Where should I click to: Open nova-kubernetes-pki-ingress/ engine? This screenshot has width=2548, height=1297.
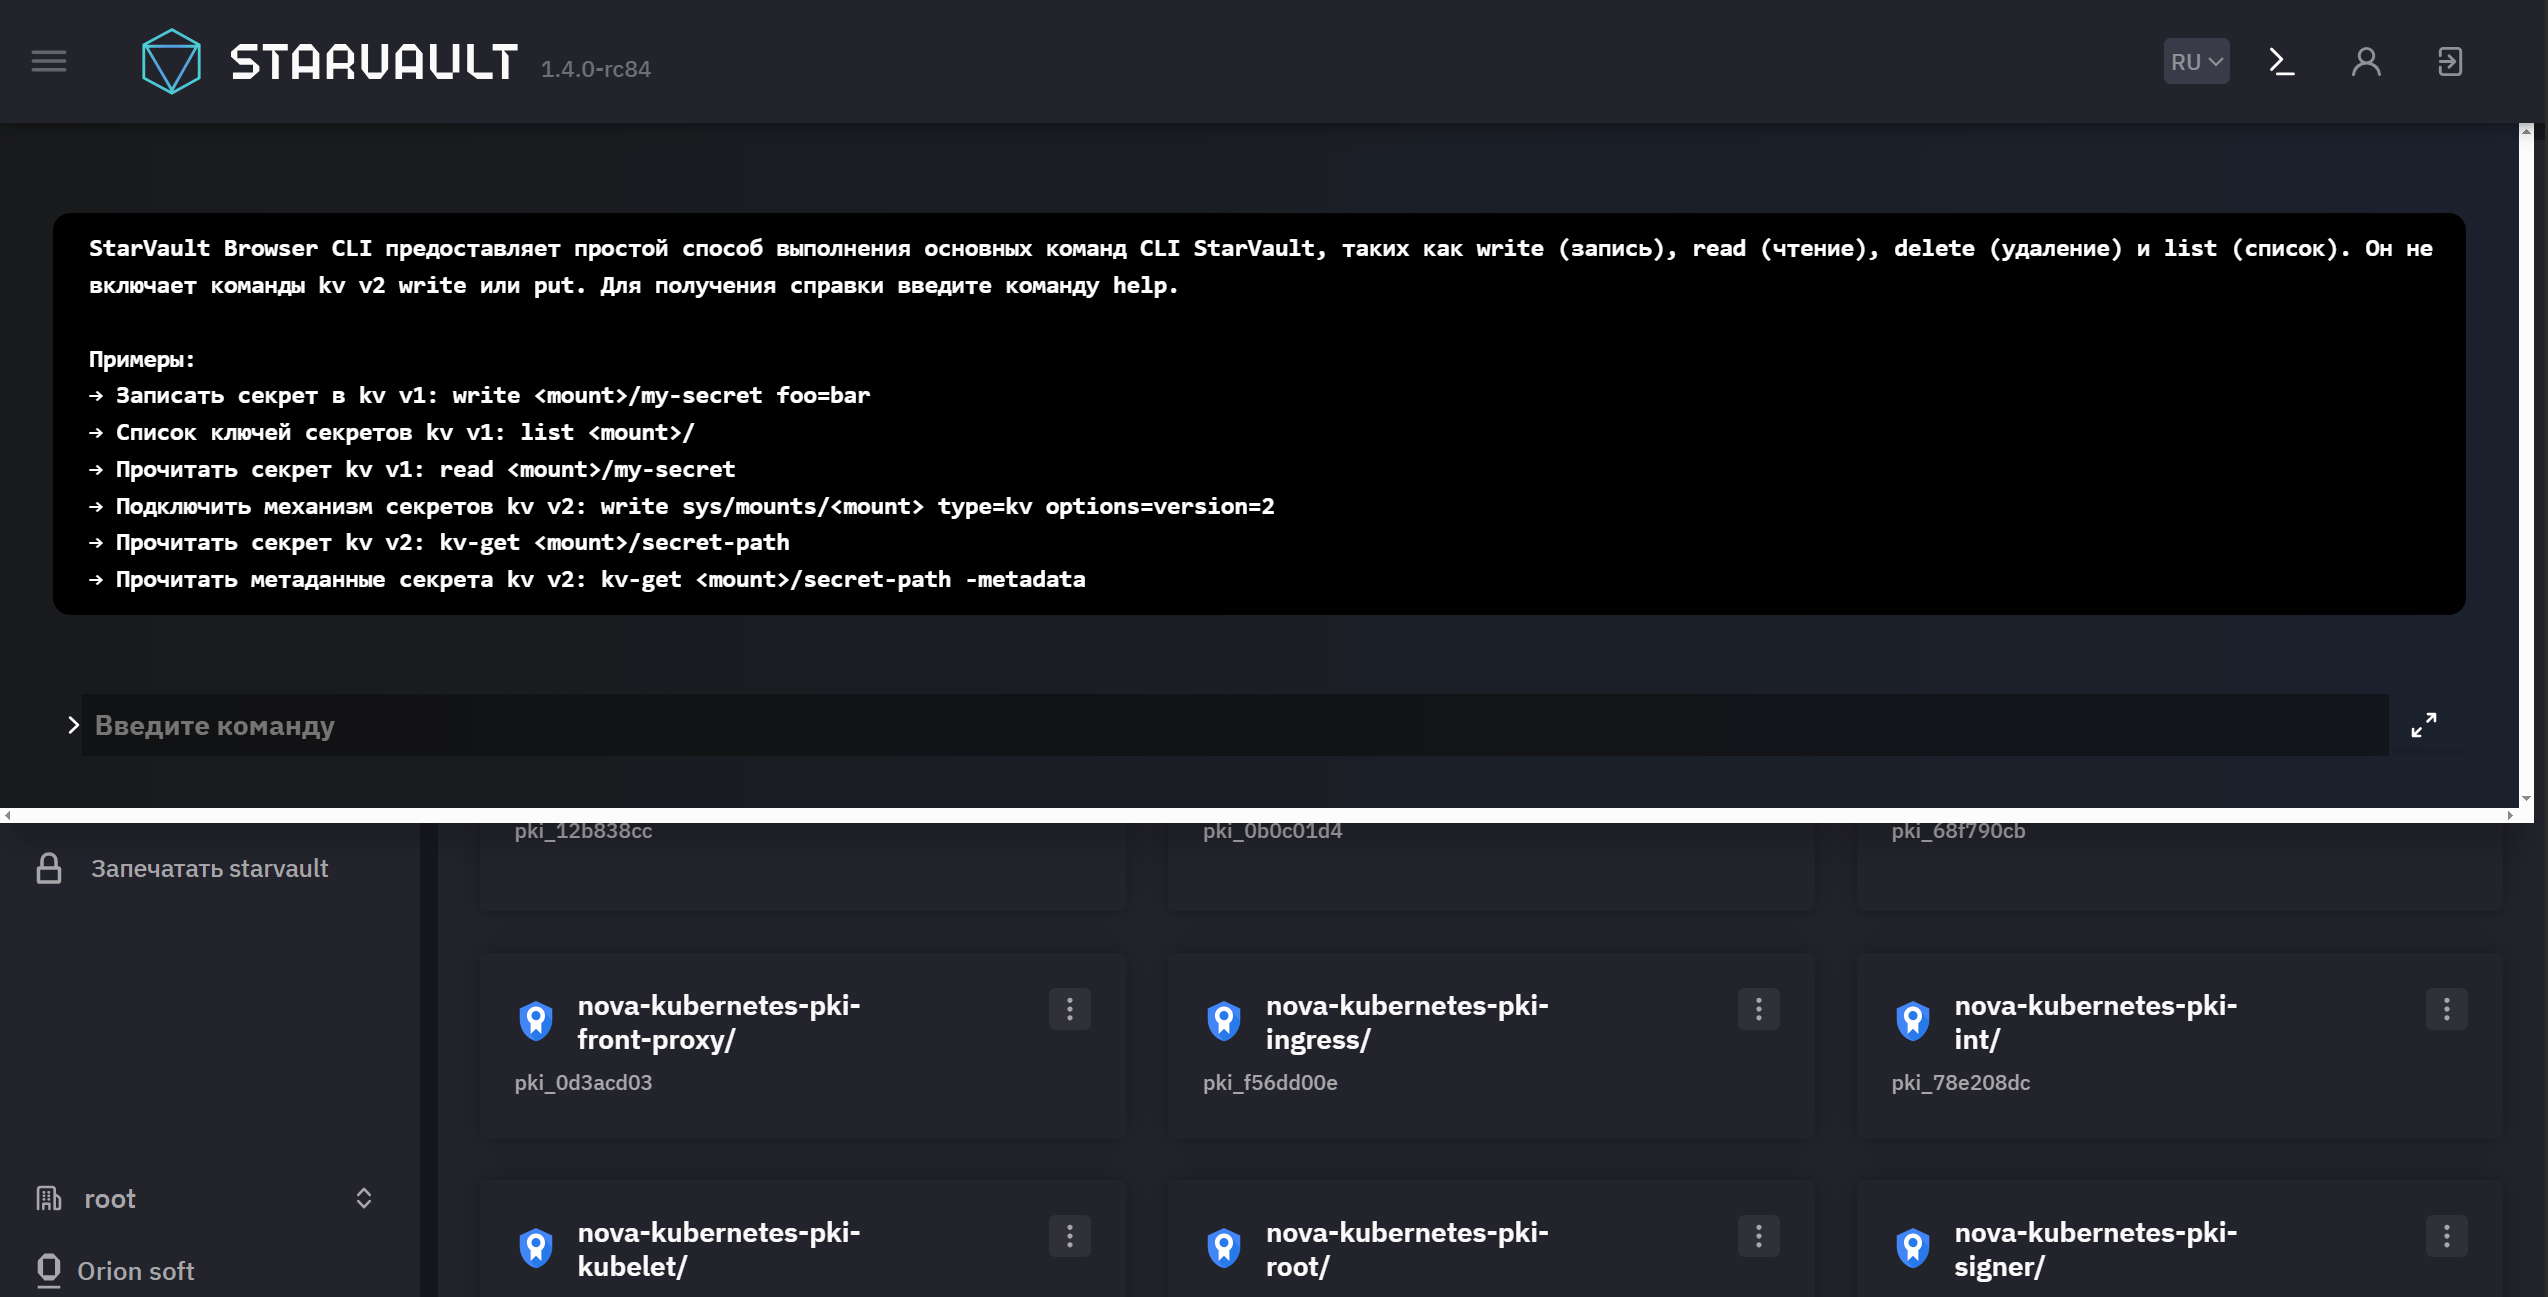pos(1406,1022)
